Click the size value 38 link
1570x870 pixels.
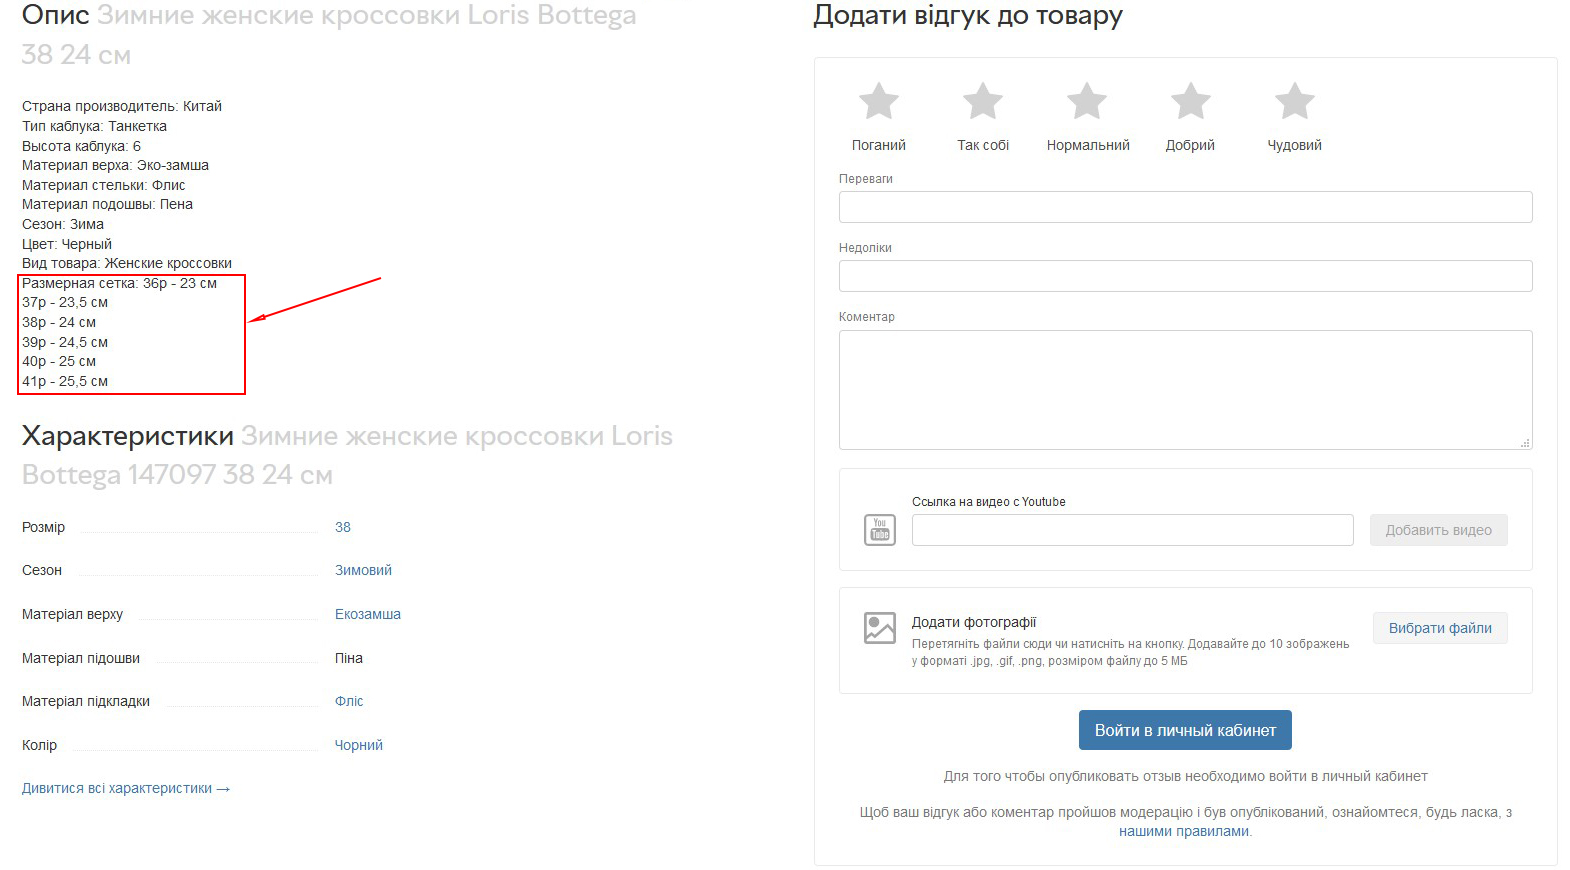343,527
